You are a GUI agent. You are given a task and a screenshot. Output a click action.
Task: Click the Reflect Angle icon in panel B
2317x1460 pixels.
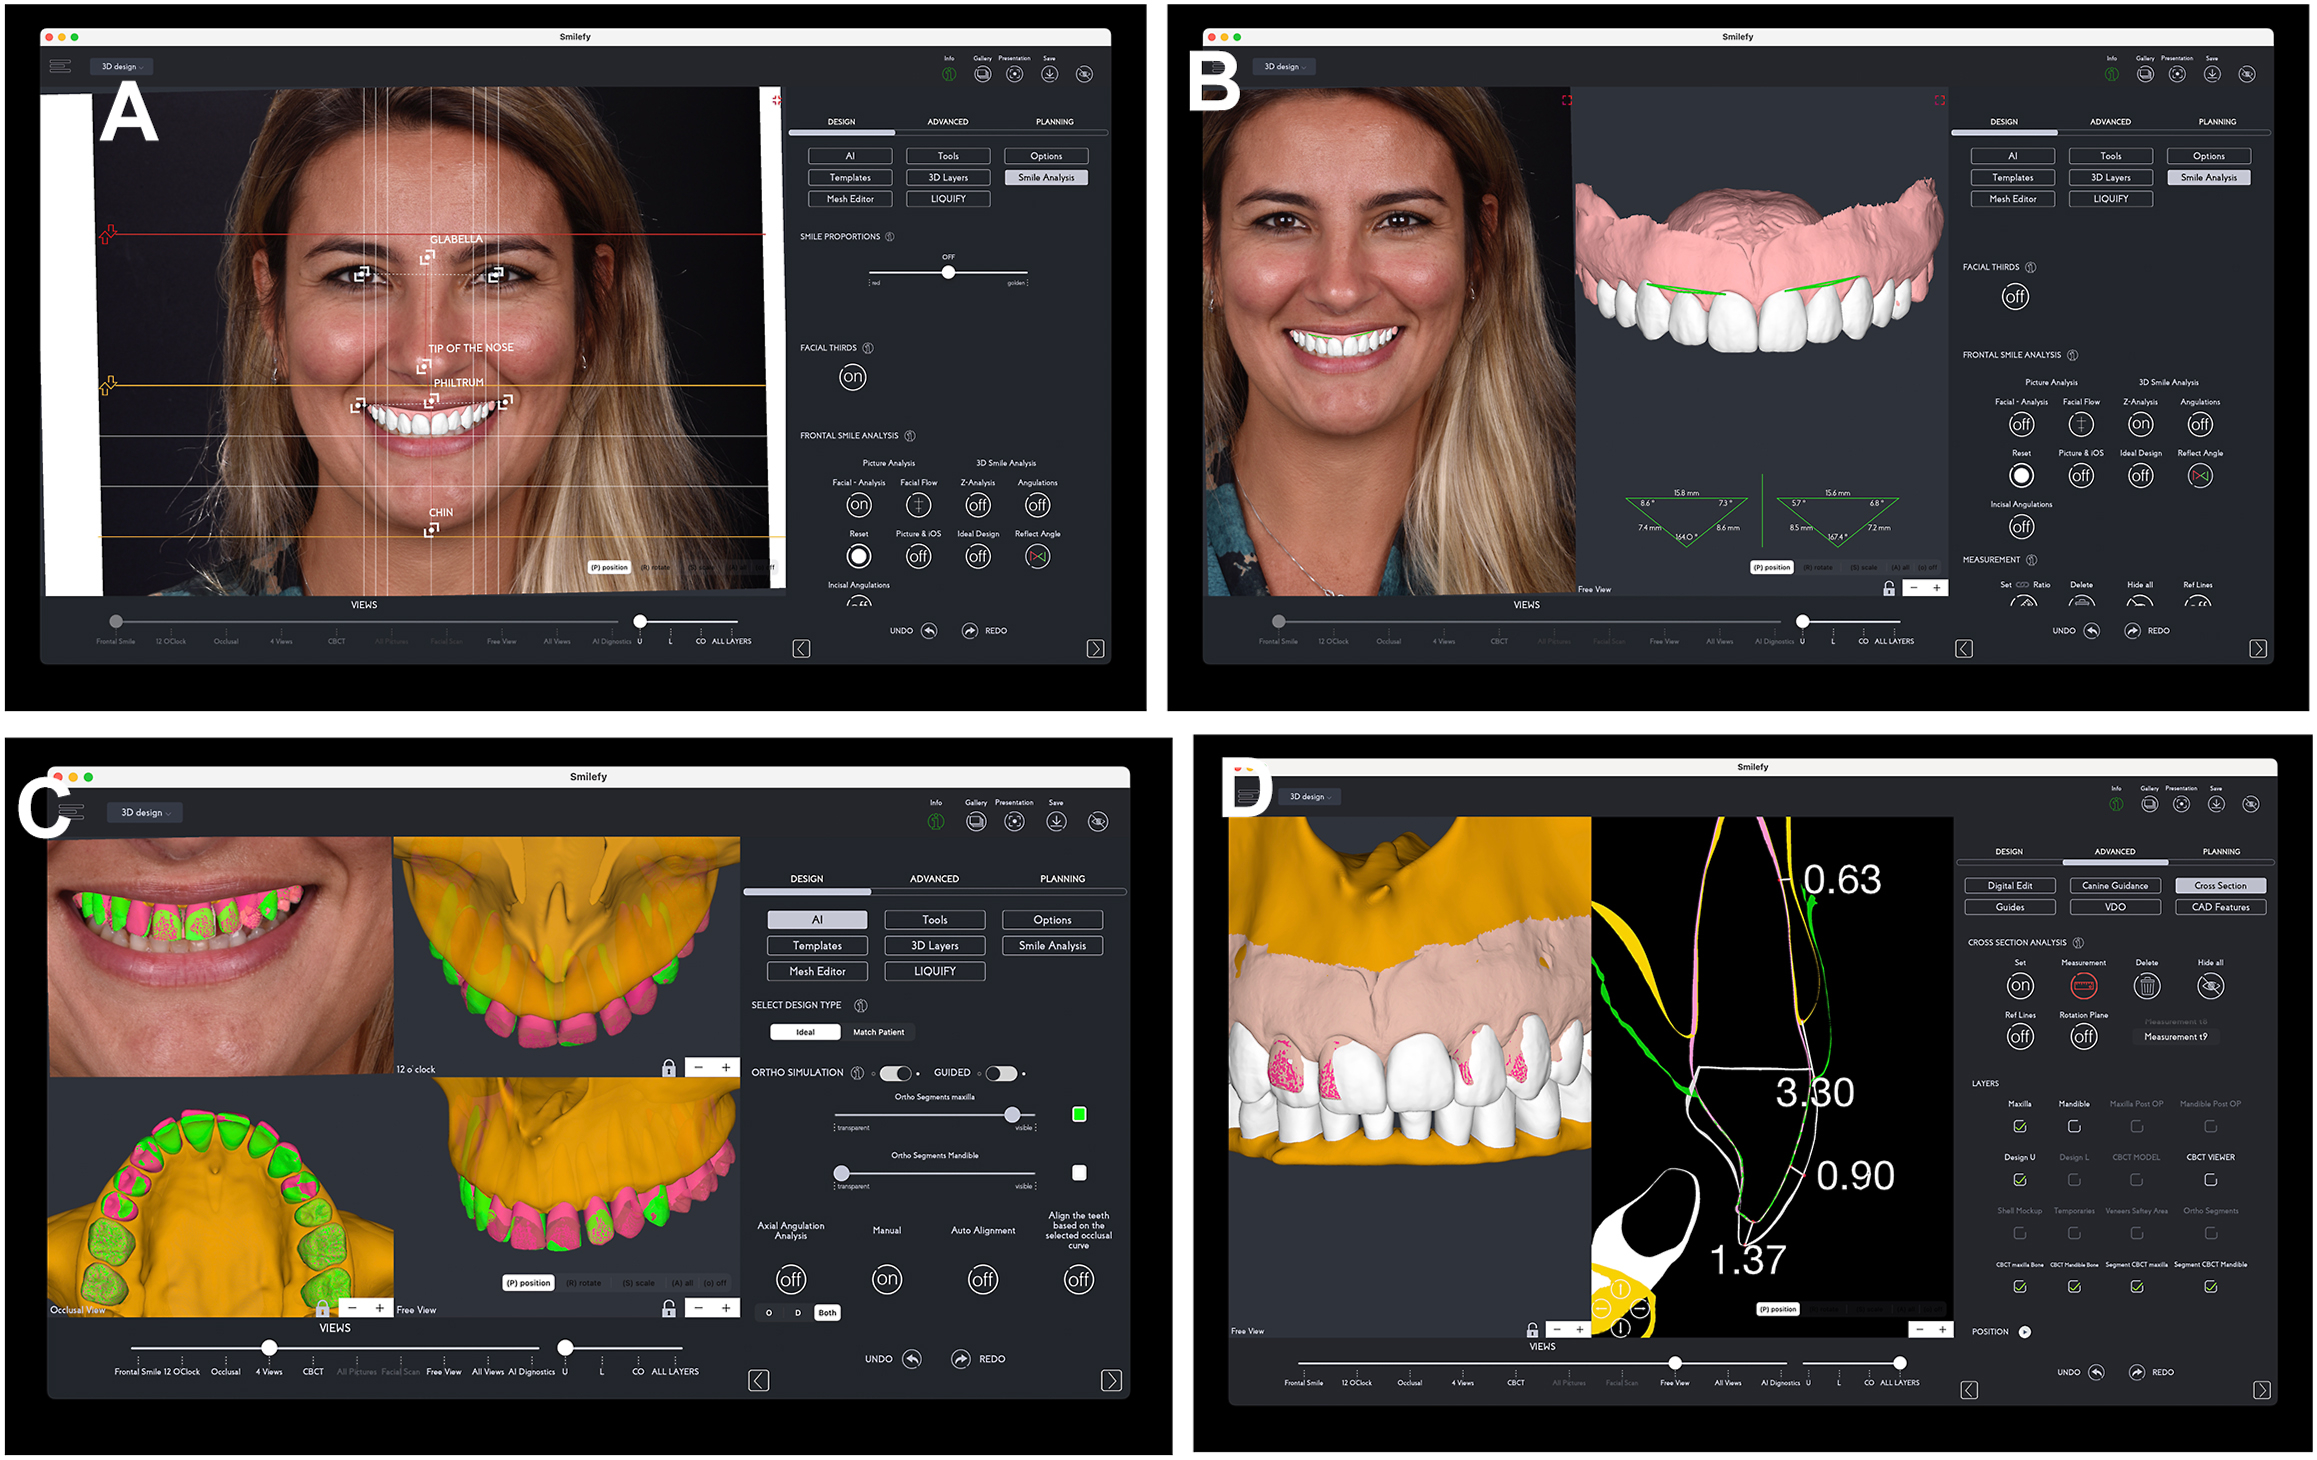[2200, 476]
